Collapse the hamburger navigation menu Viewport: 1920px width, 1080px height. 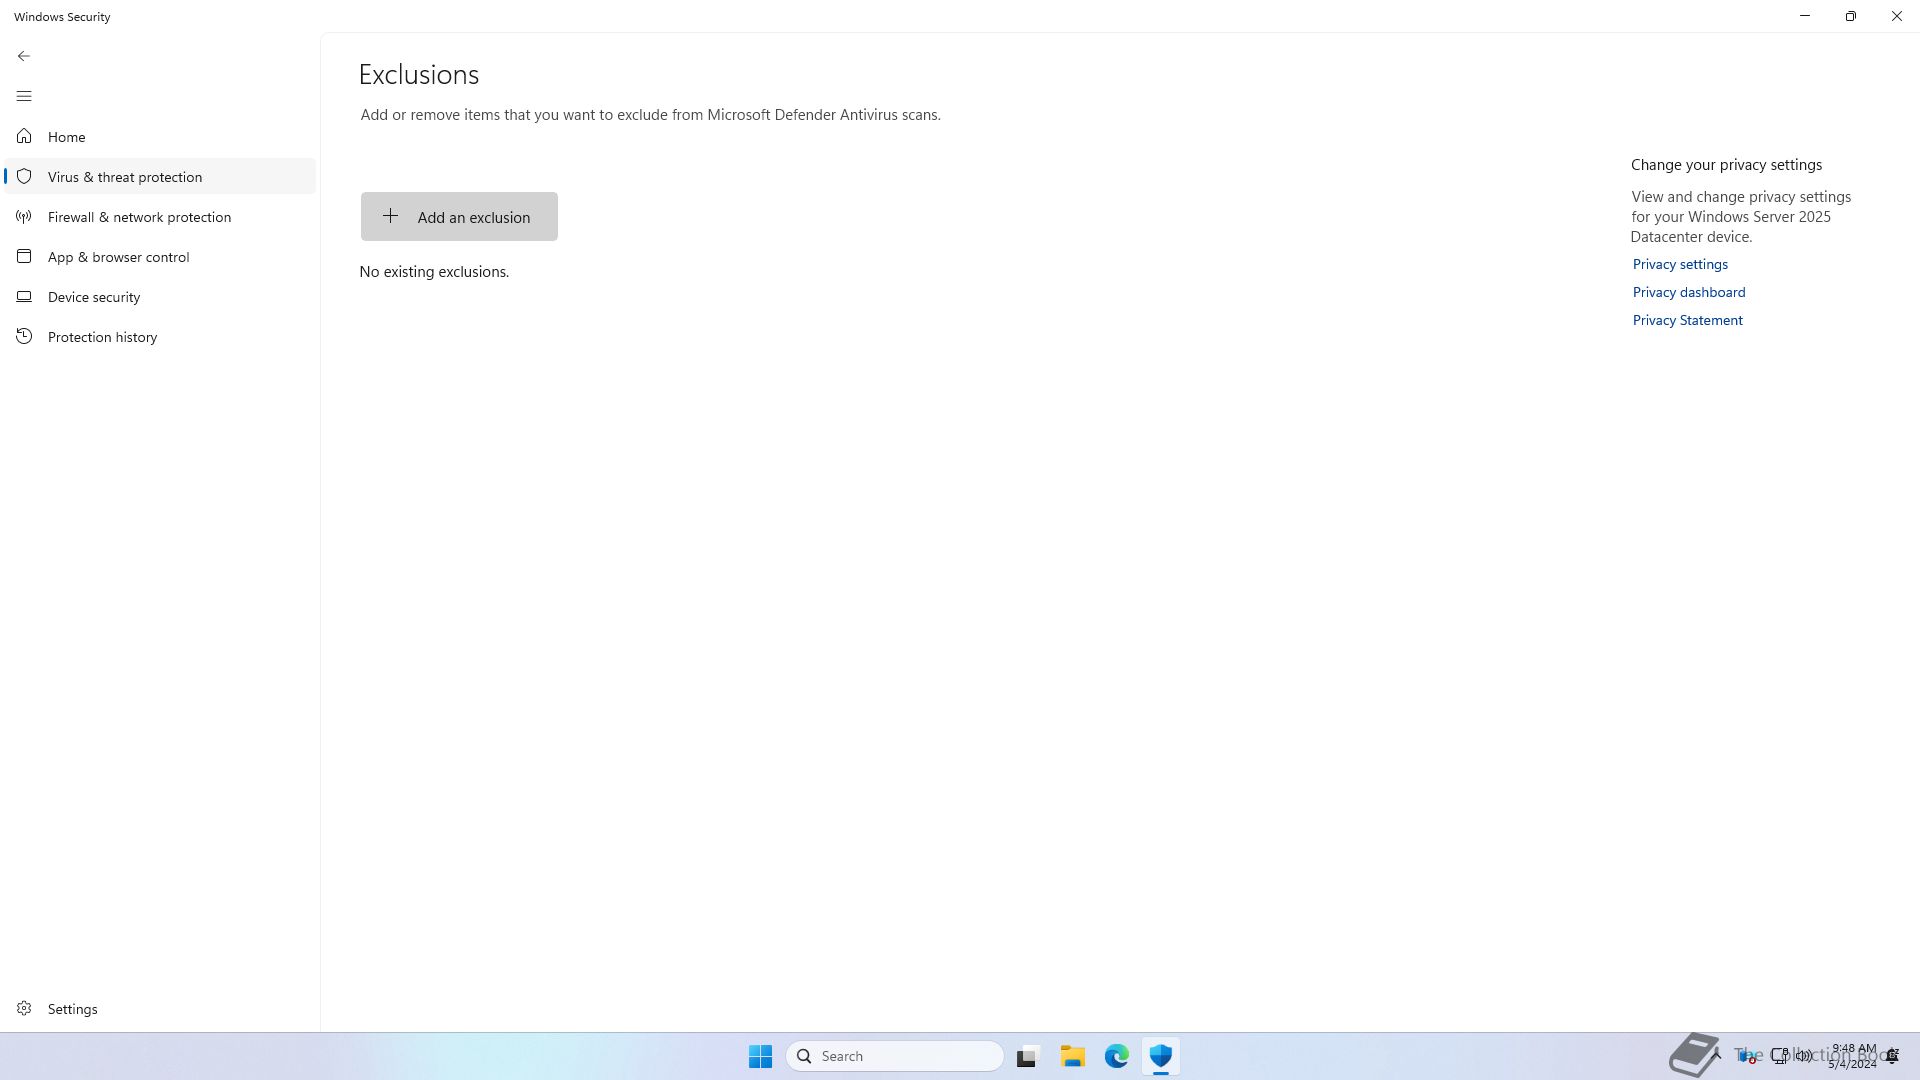(x=24, y=96)
